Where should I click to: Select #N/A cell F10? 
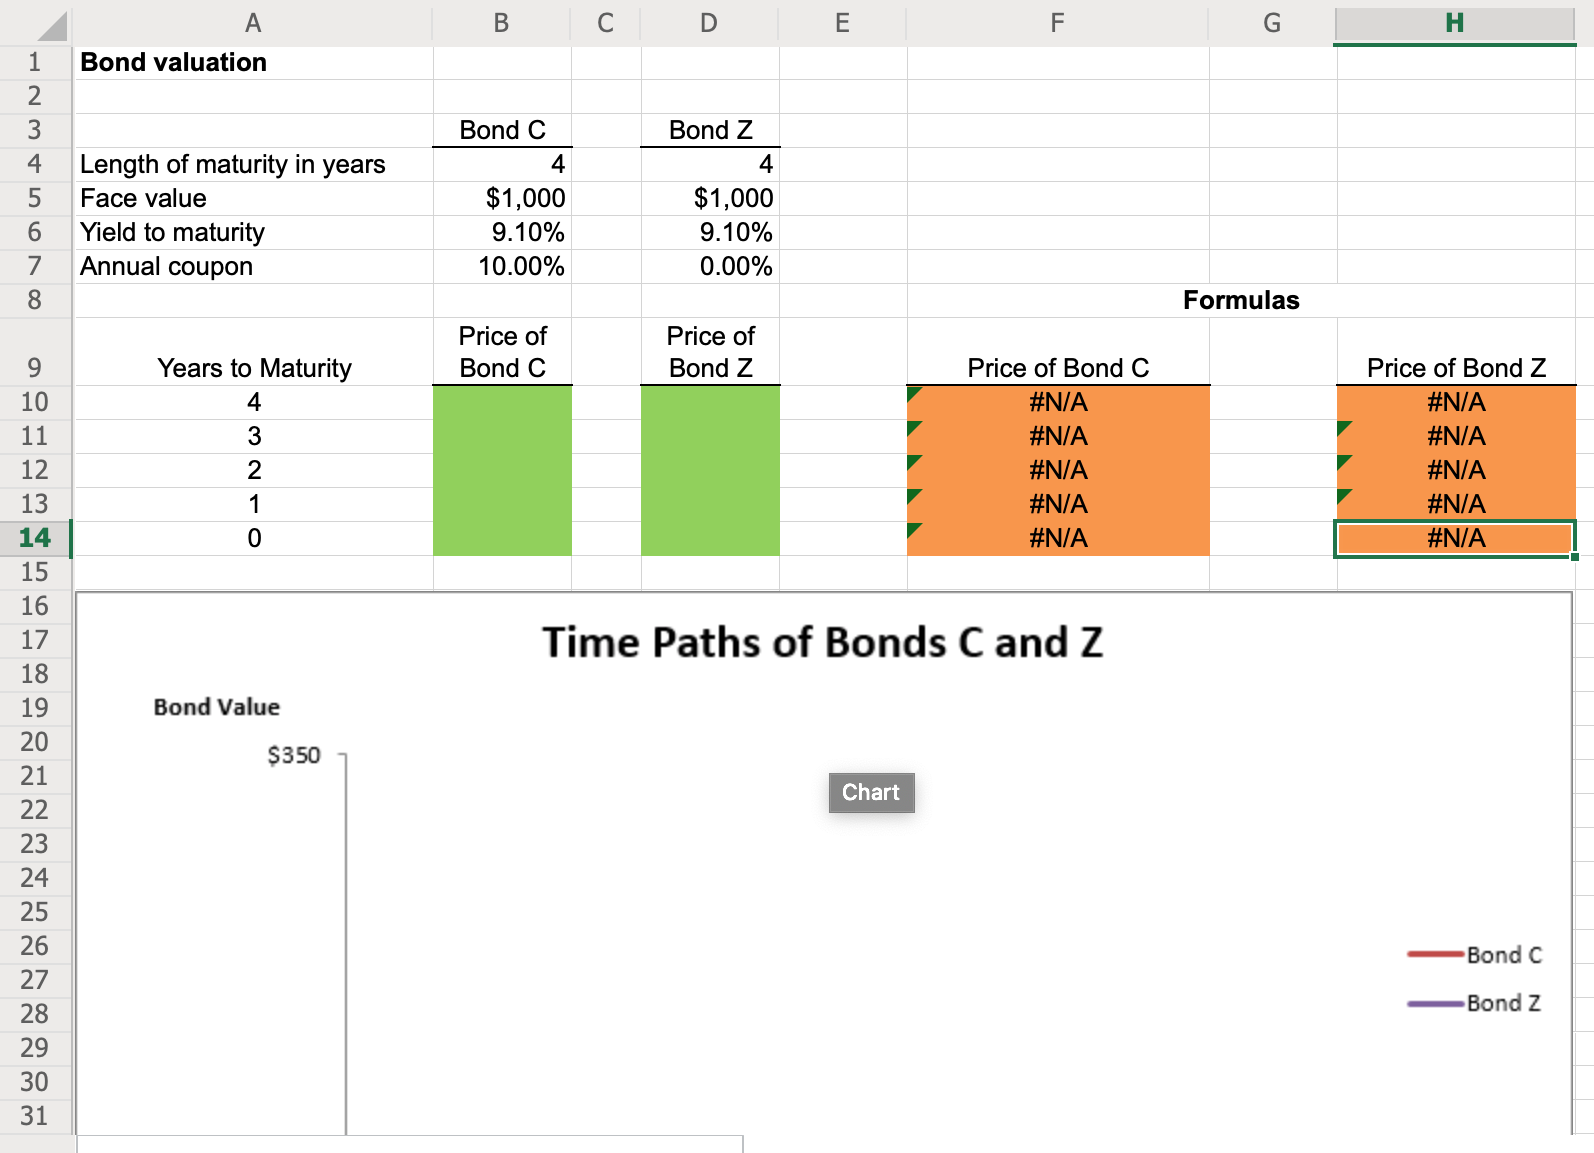[1058, 402]
